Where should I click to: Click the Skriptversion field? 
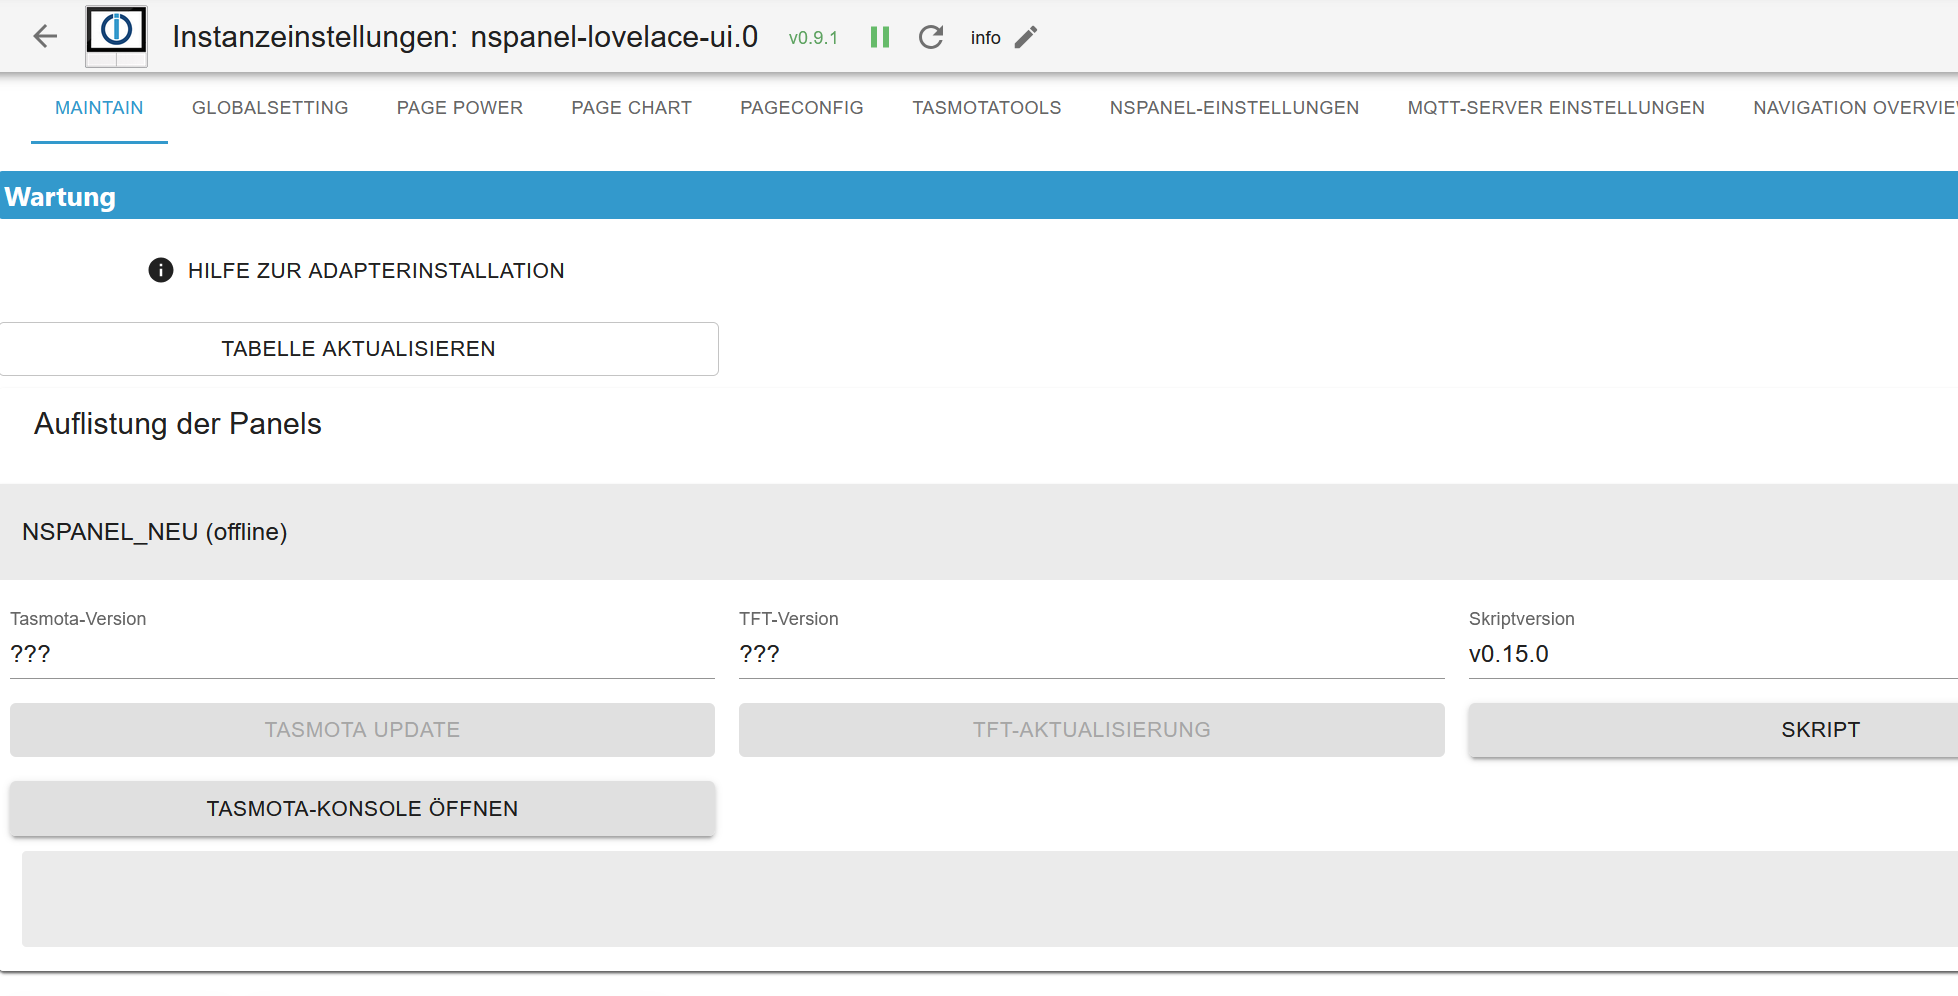(x=1710, y=654)
